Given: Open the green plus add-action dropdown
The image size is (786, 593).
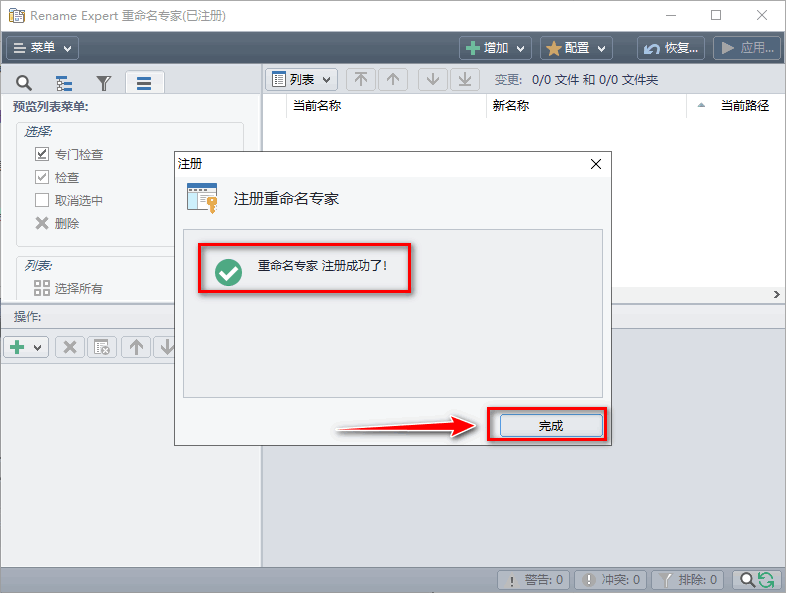Looking at the screenshot, I should [26, 347].
